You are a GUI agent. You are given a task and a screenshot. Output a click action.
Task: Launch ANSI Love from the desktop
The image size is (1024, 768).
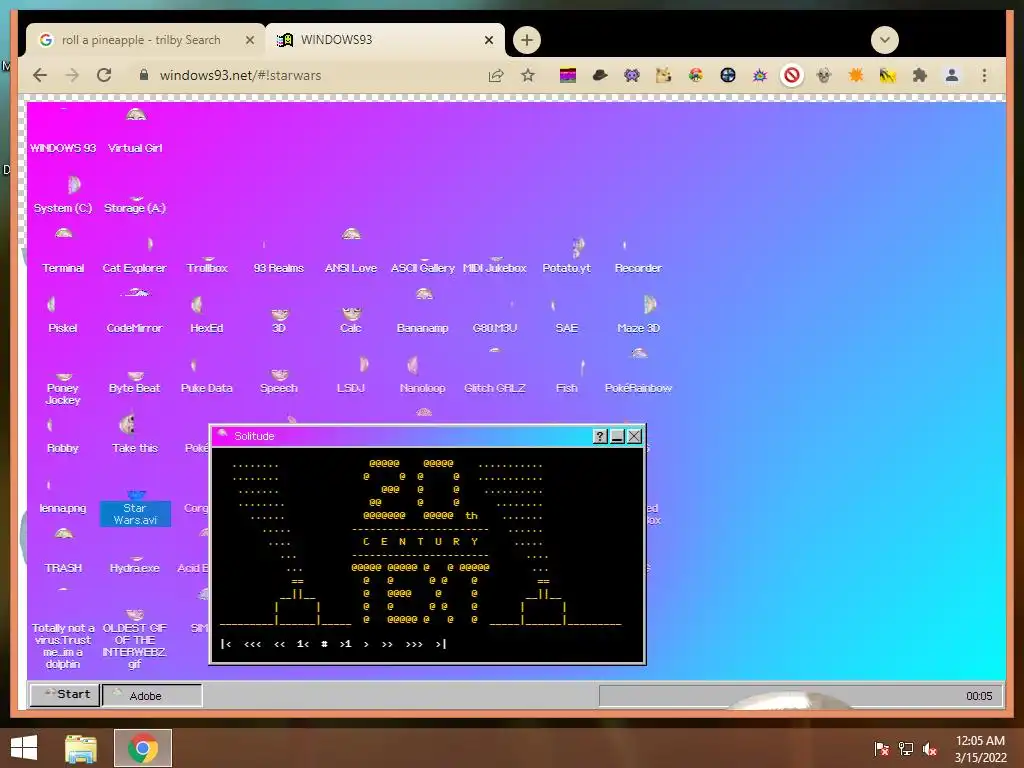[x=351, y=251]
